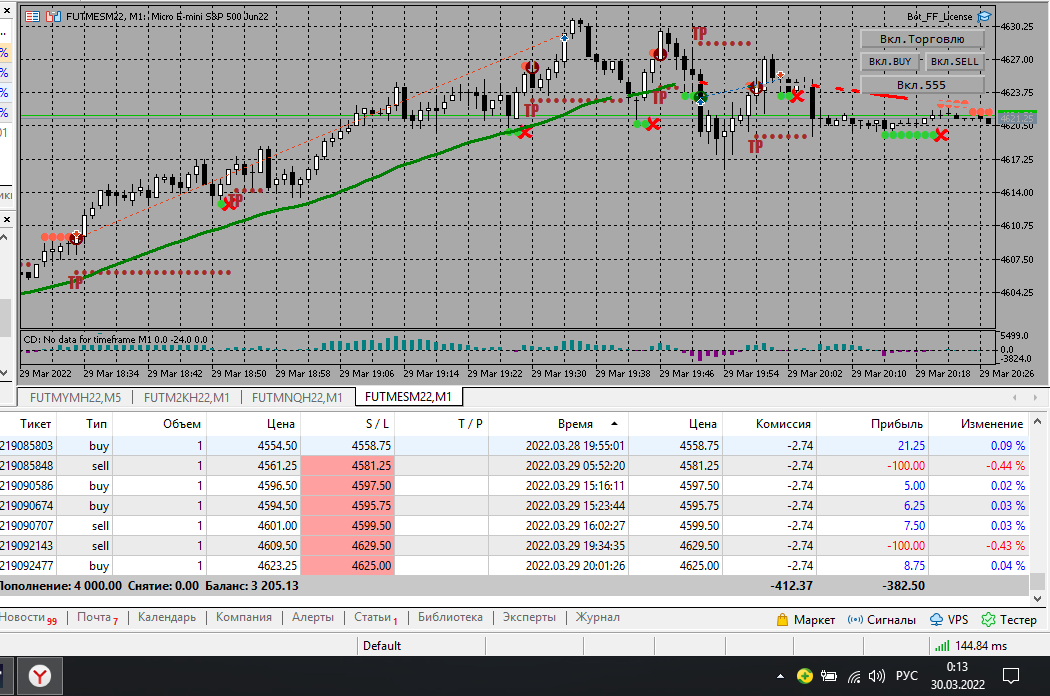Open the volume speaker icon
The image size is (1050, 696).
(x=877, y=677)
